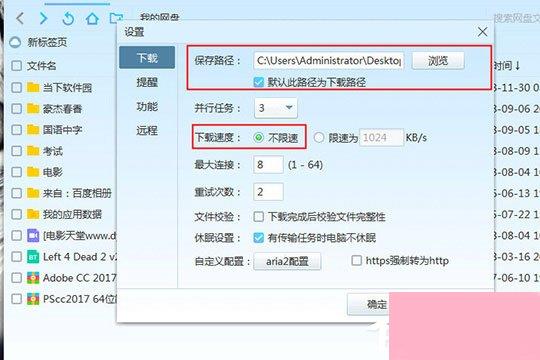The width and height of the screenshot is (540, 360).
Task: Select the PScc2017 64位 file name
Action: pos(80,299)
